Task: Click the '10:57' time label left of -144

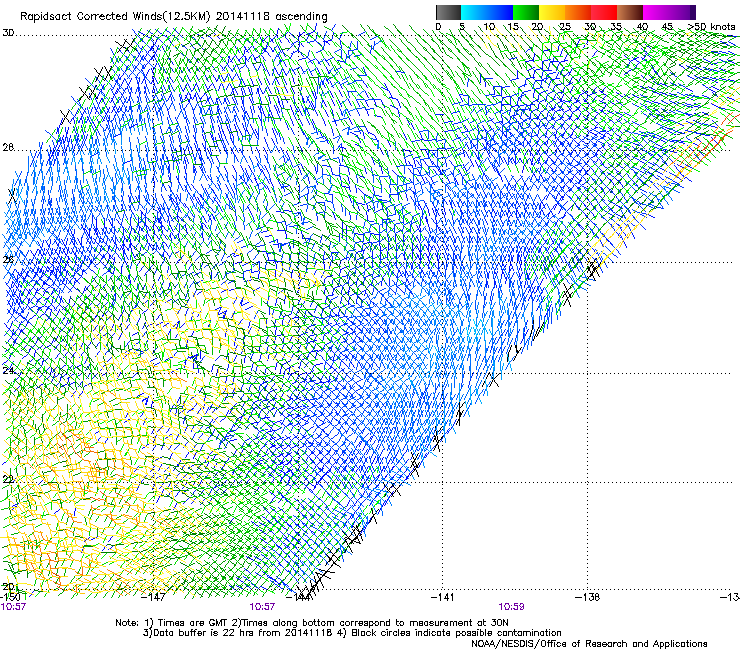Action: 262,607
